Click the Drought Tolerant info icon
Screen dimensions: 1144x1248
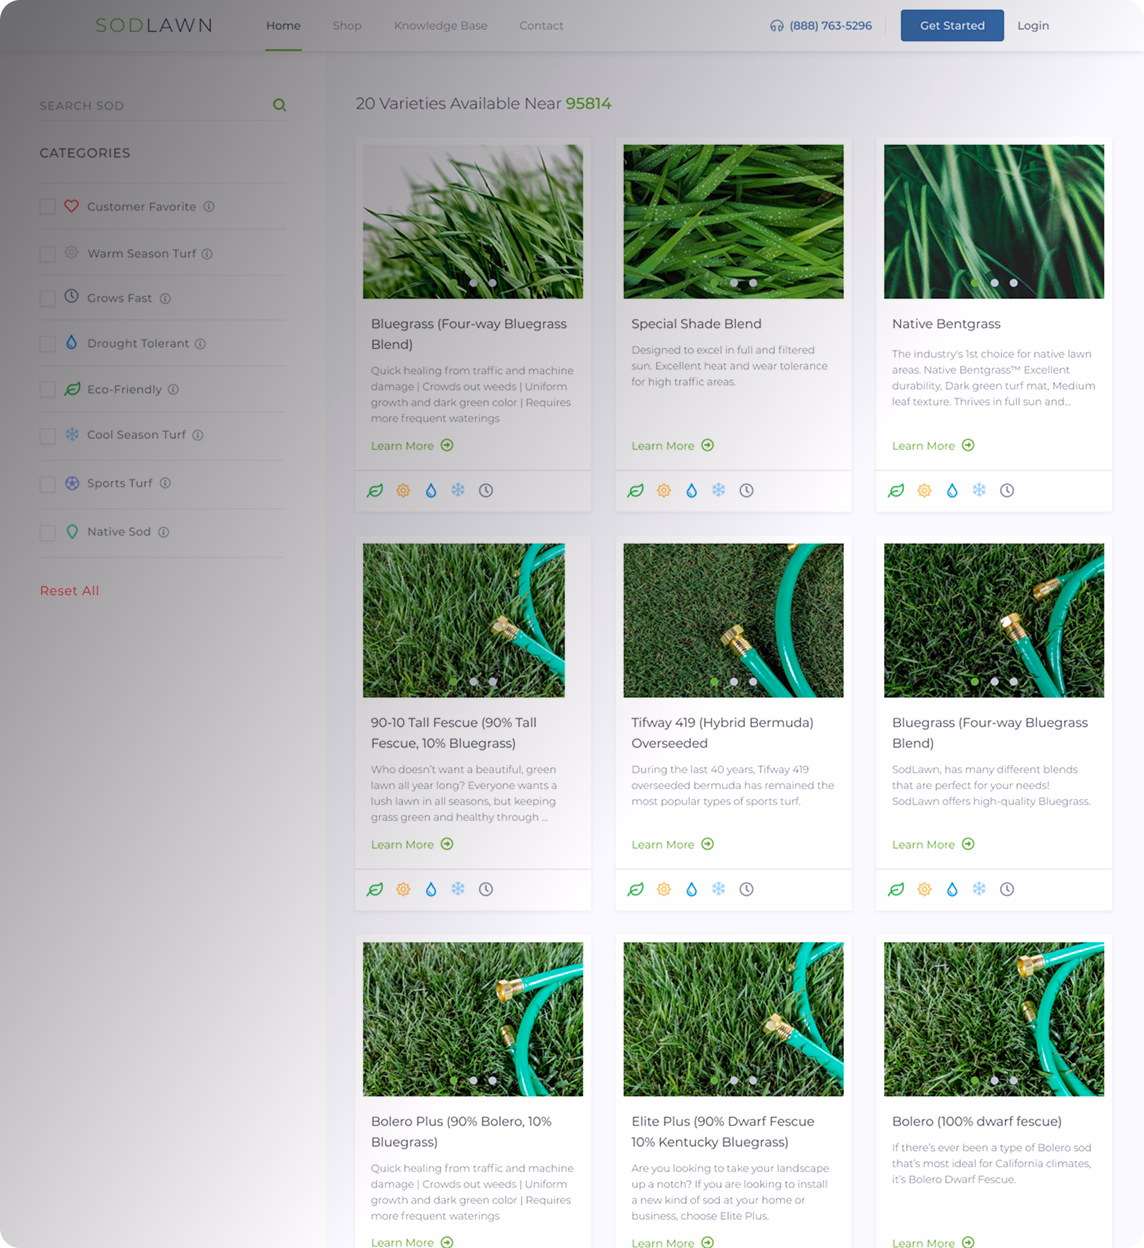tap(200, 344)
